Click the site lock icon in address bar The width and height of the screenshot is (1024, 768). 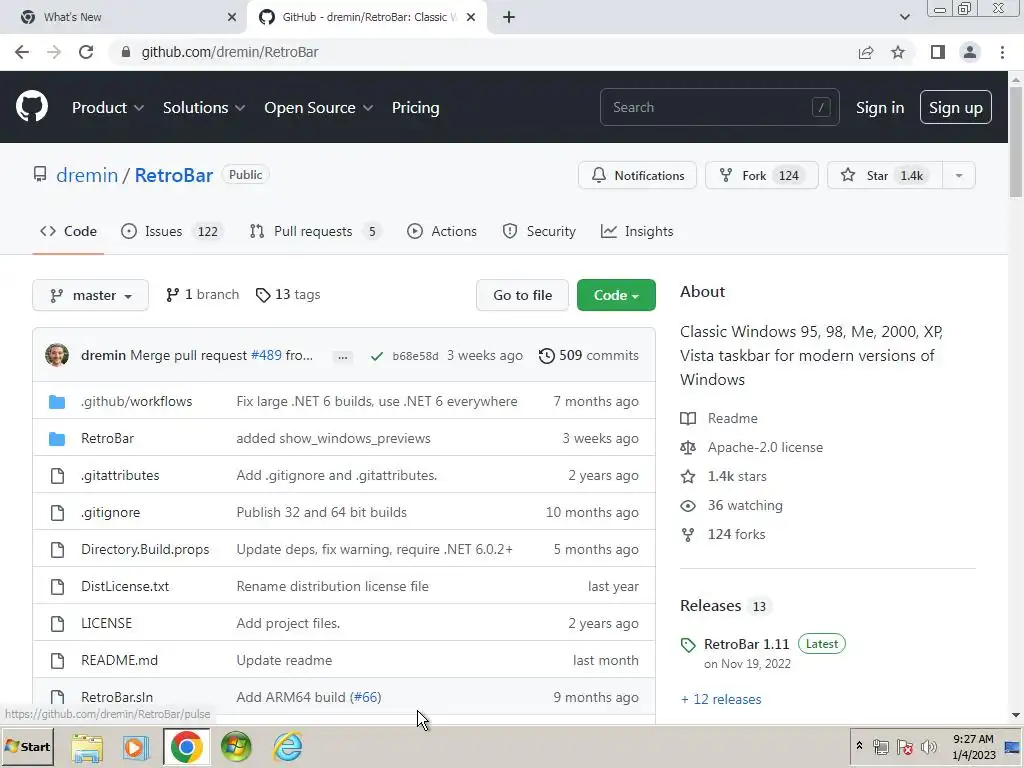pyautogui.click(x=126, y=52)
